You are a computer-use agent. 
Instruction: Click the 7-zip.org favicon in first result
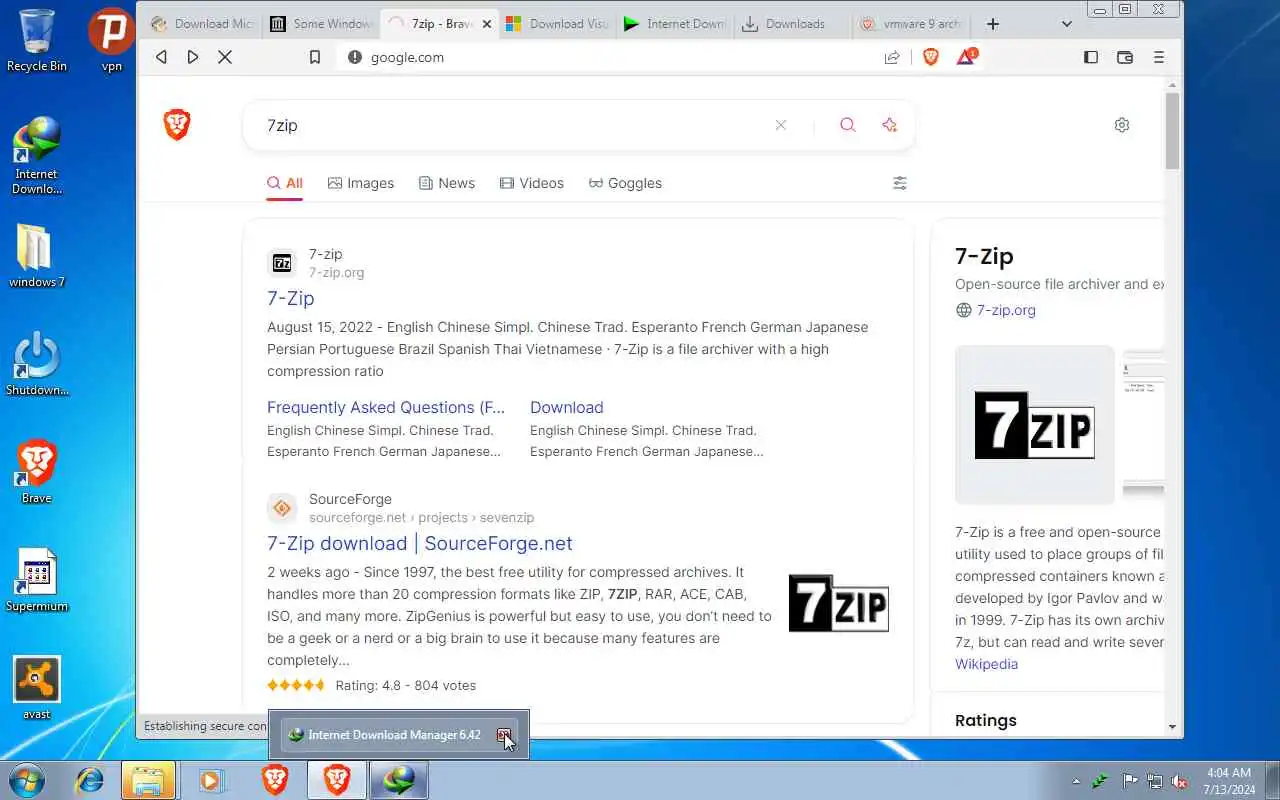(x=282, y=263)
